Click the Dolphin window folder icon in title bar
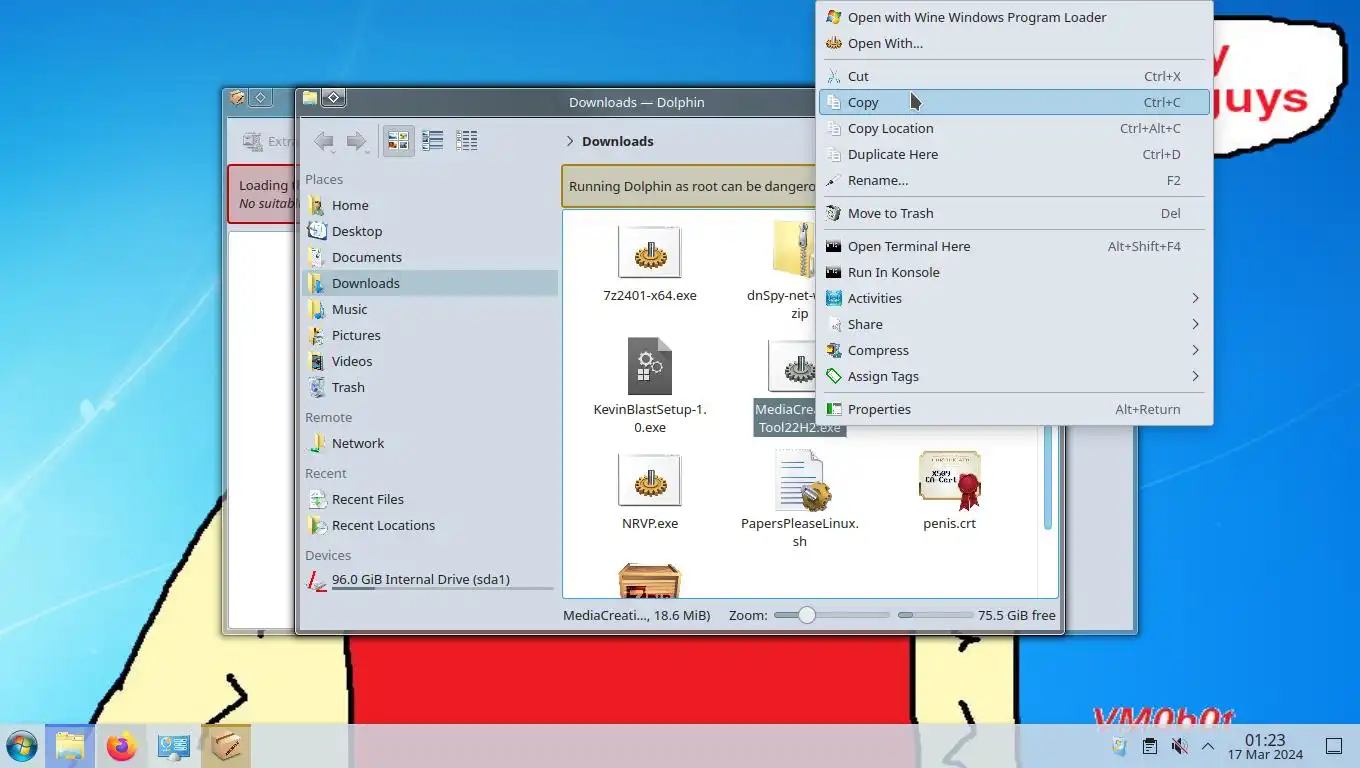This screenshot has width=1360, height=768. tap(310, 97)
